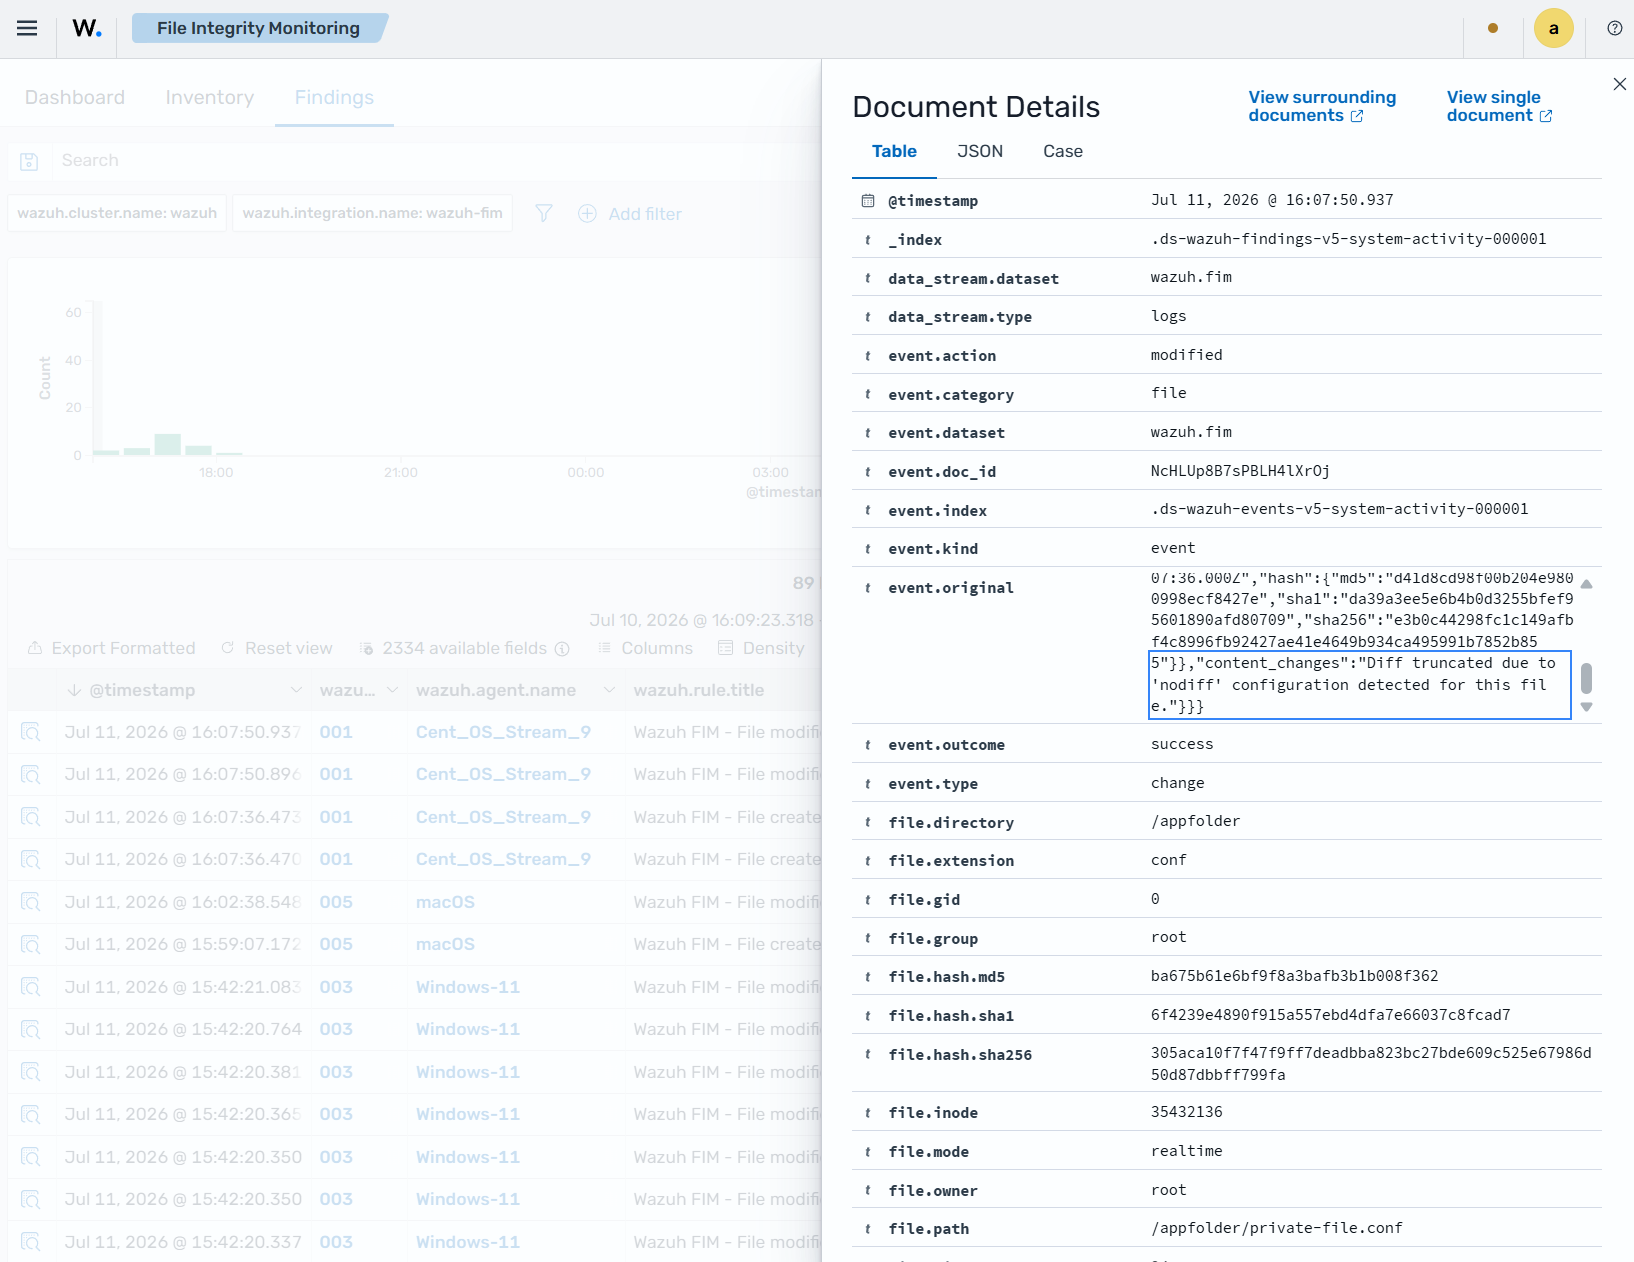Click Export Formatted button
The height and width of the screenshot is (1262, 1634).
point(111,649)
